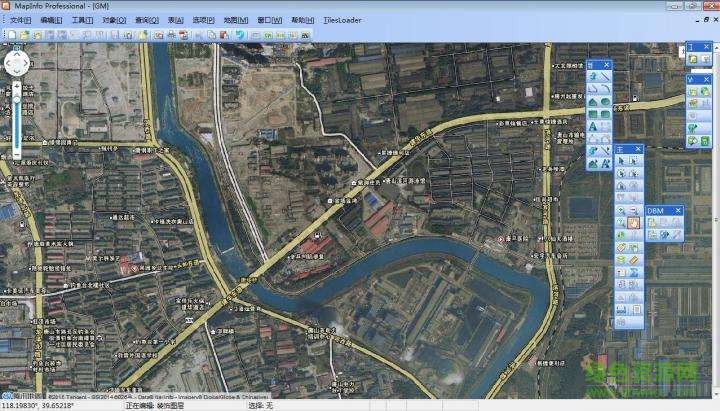Viewport: 720px width, 411px height.
Task: Click first icon in DBM panel
Action: pyautogui.click(x=652, y=223)
